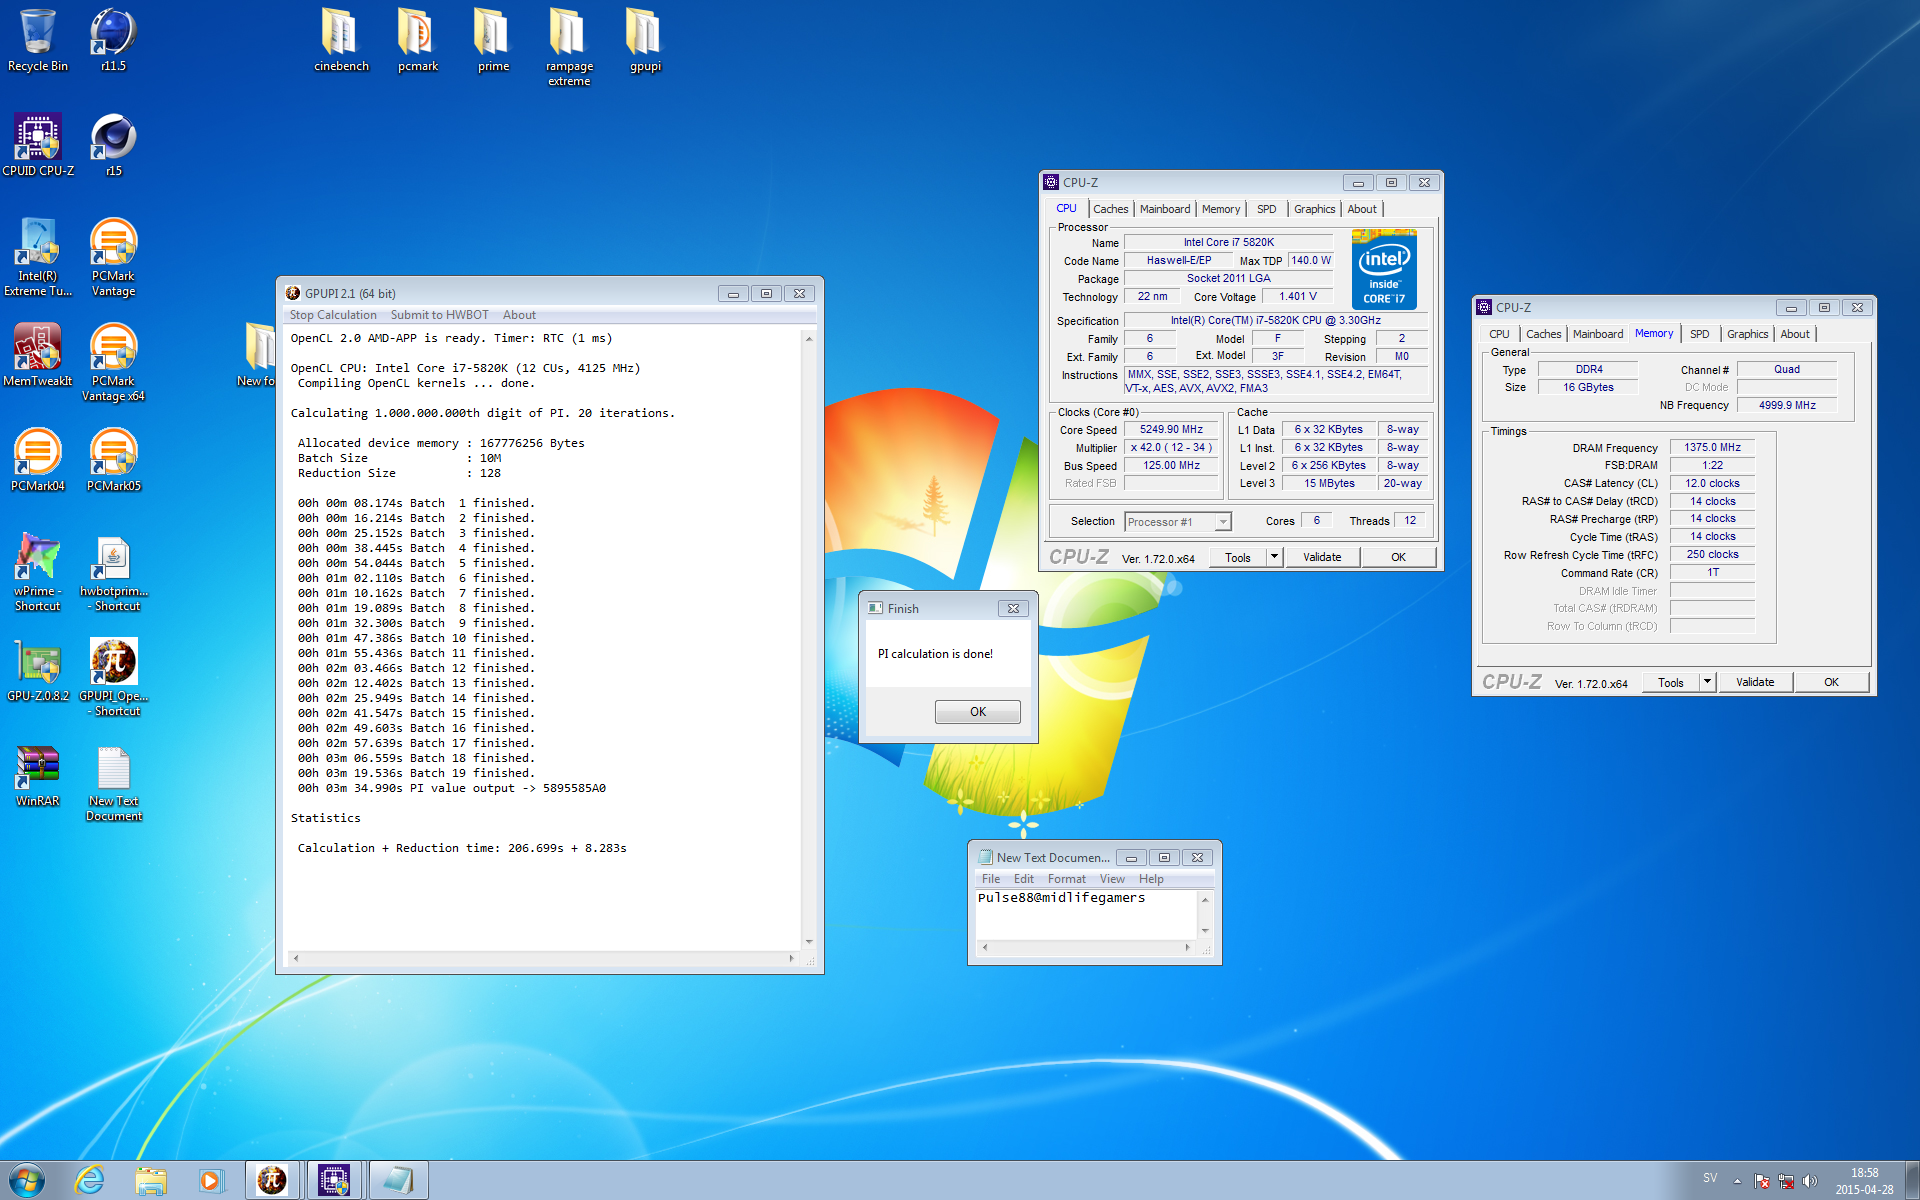
Task: Open the pcmark folder icon
Action: point(418,40)
